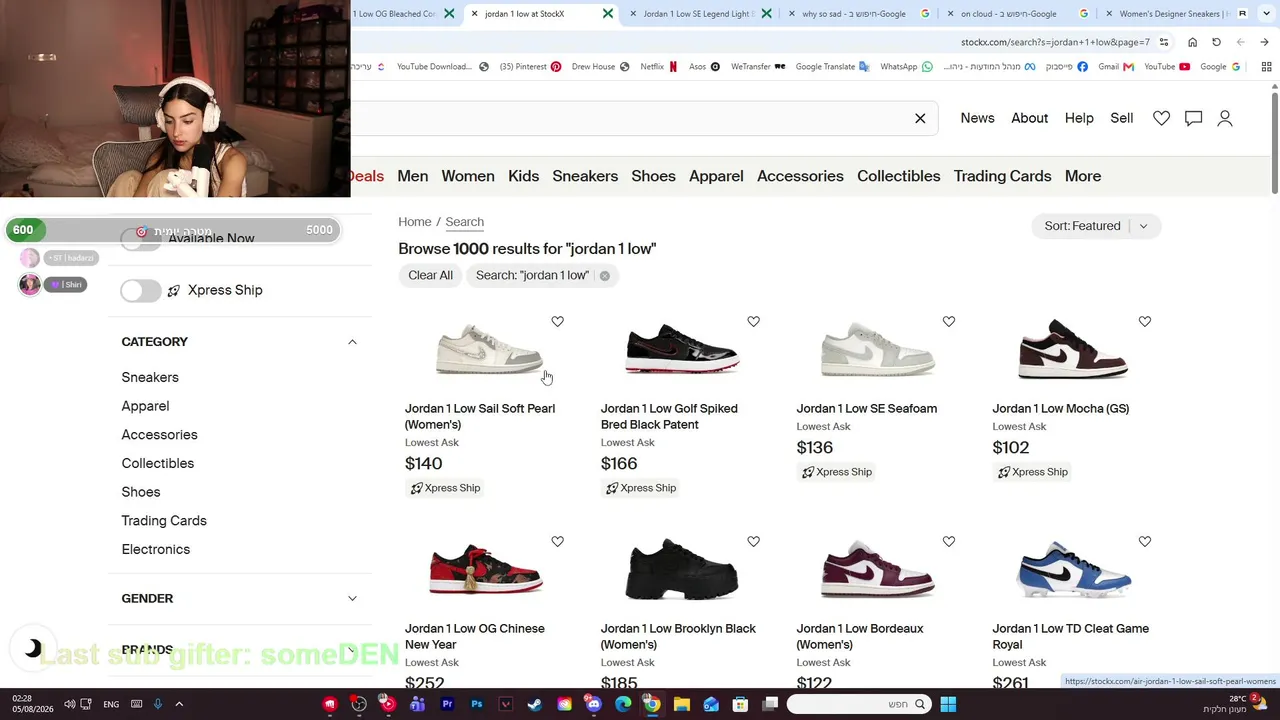Filter by Electronics category
Viewport: 1280px width, 720px height.
tap(156, 549)
